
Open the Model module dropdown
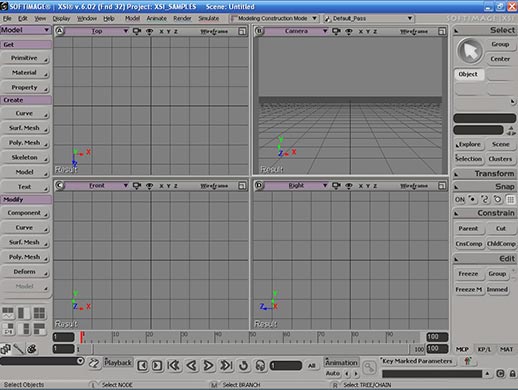point(26,30)
